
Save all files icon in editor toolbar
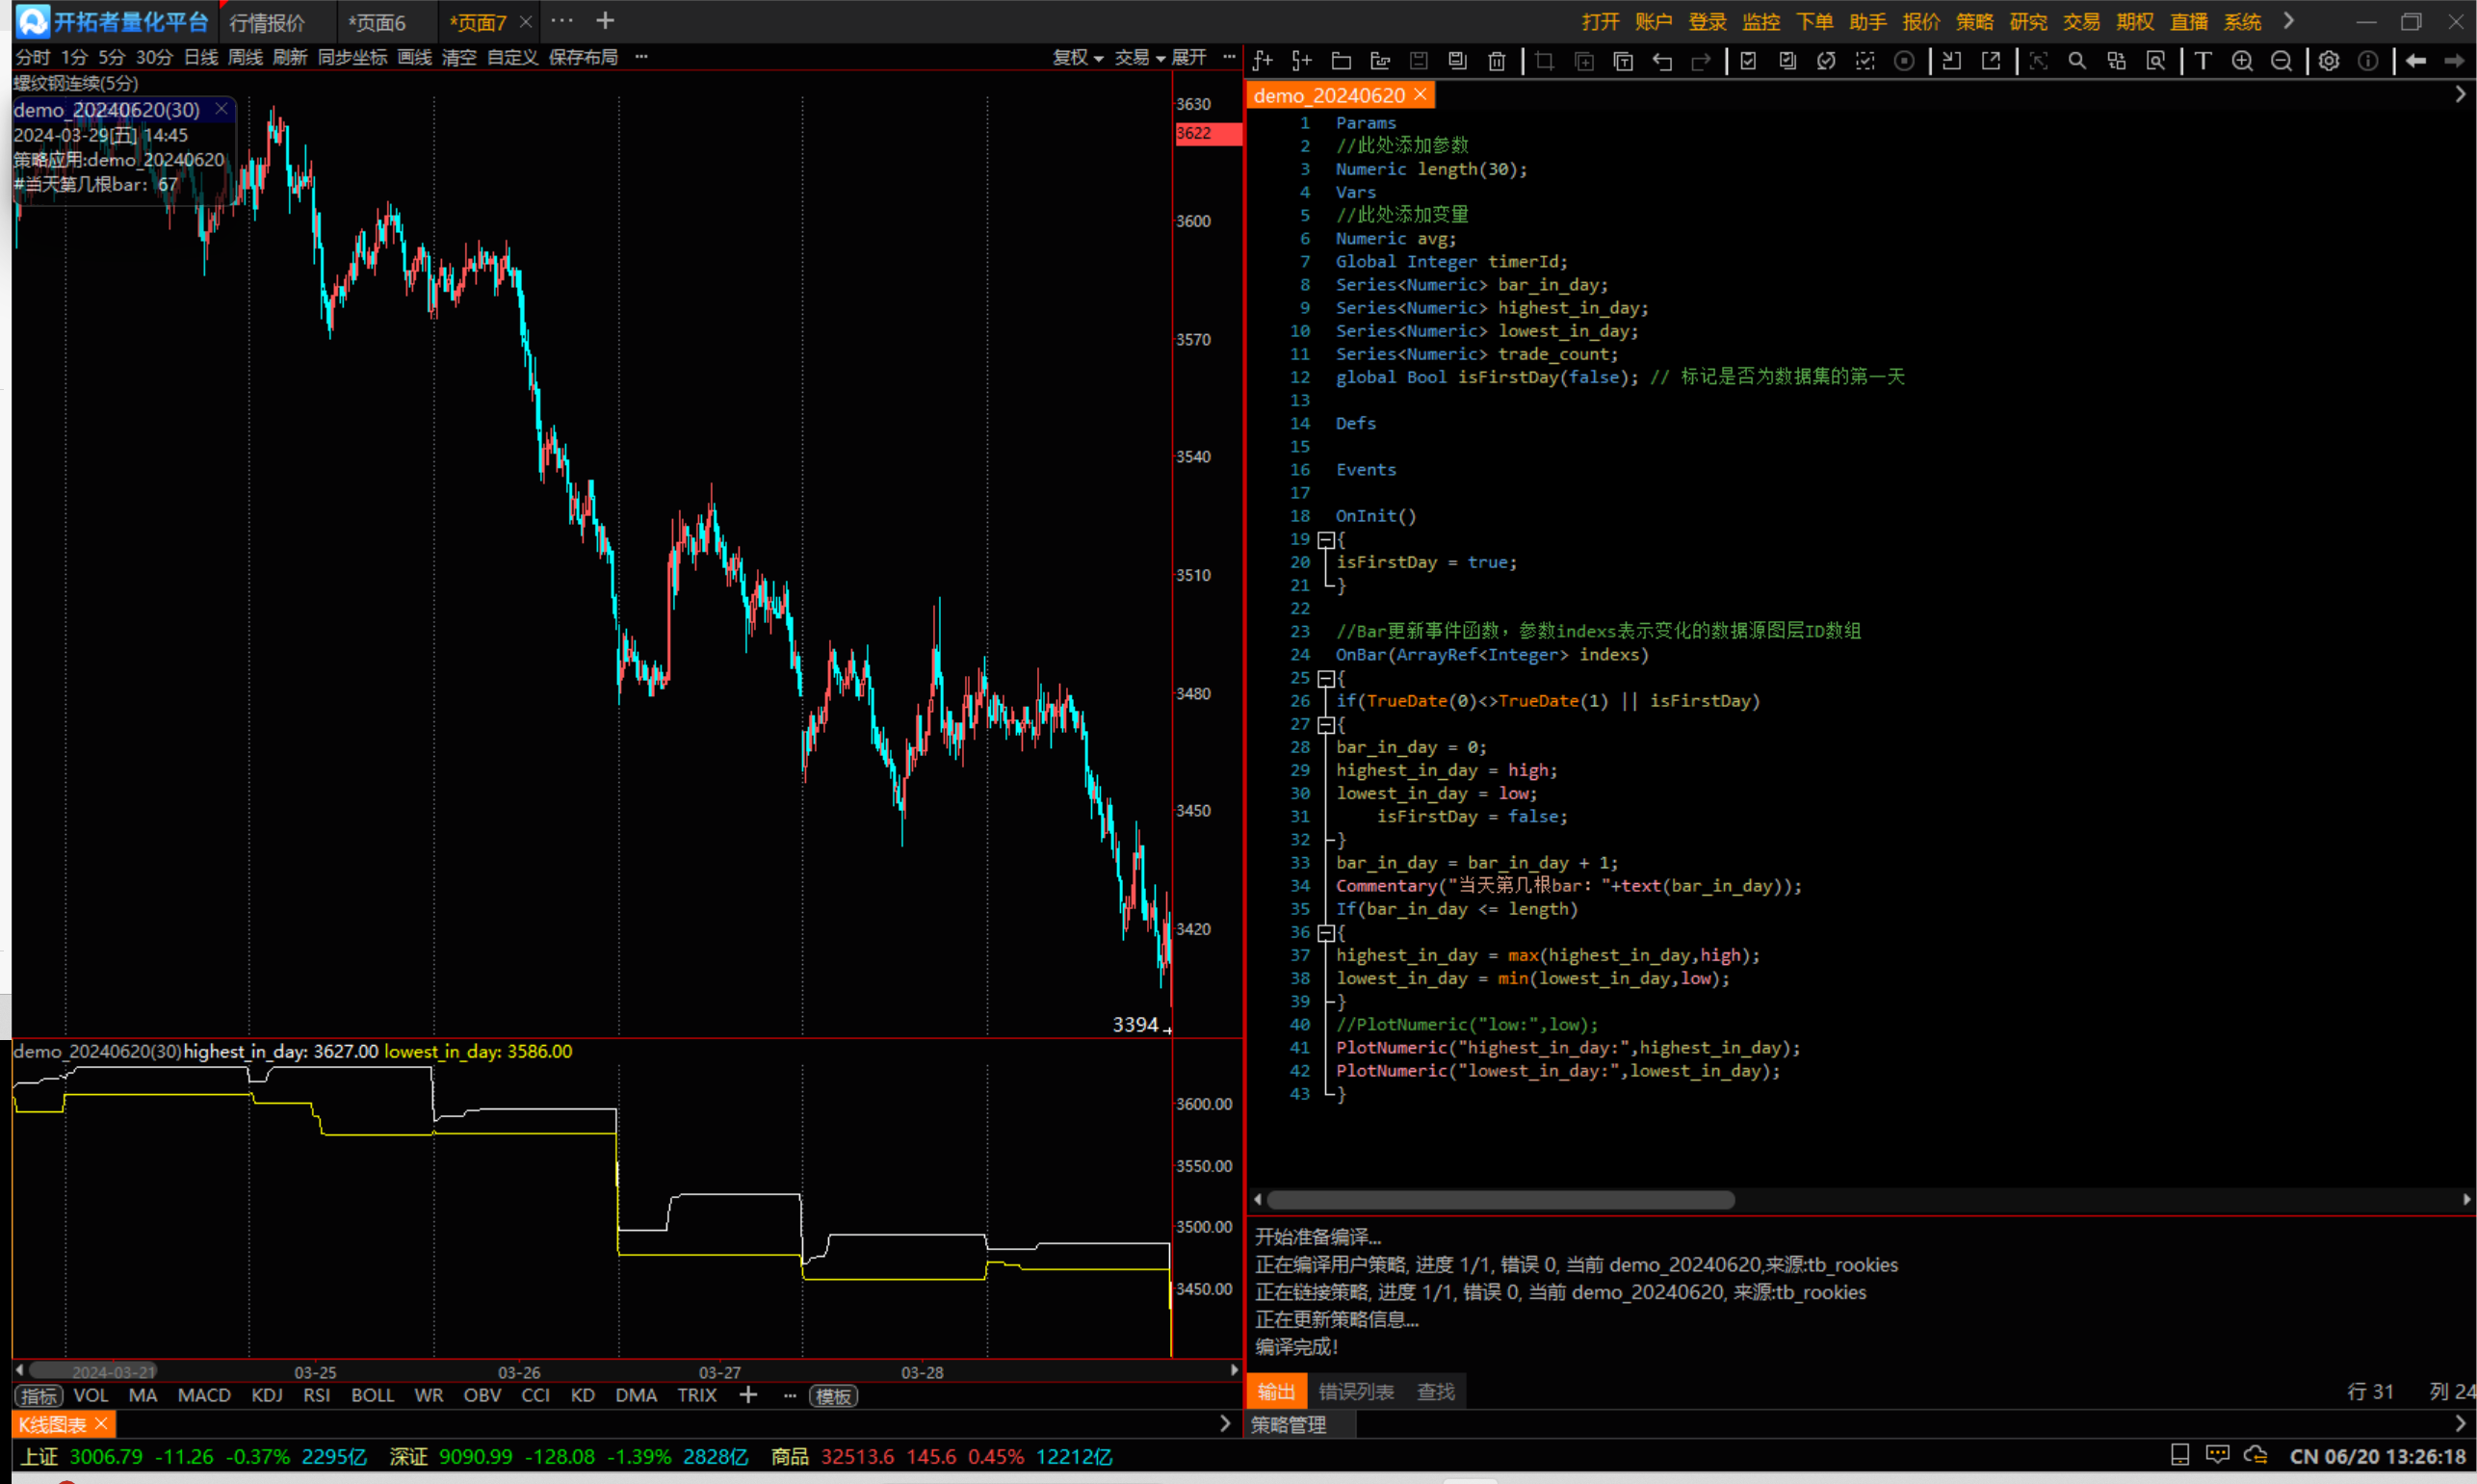1458,61
